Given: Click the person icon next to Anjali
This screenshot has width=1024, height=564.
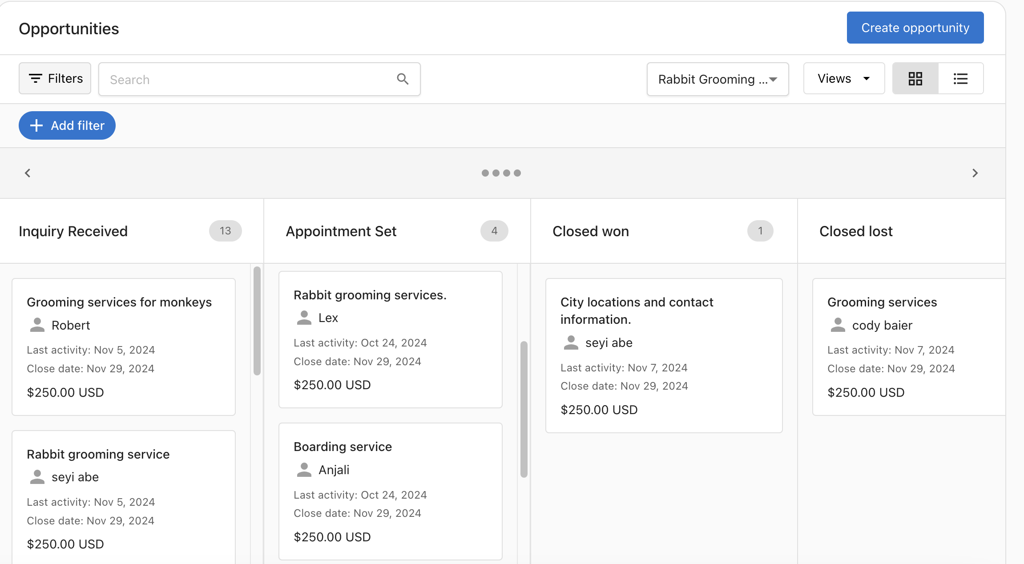Looking at the screenshot, I should coord(304,470).
